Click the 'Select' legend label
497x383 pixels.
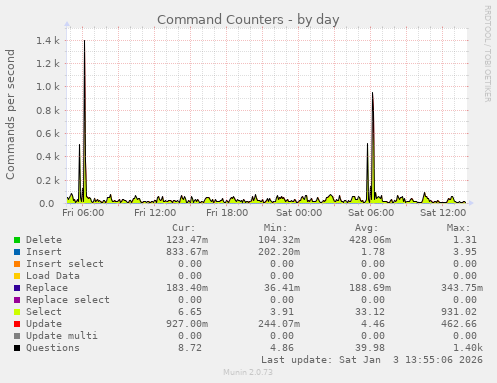44,312
